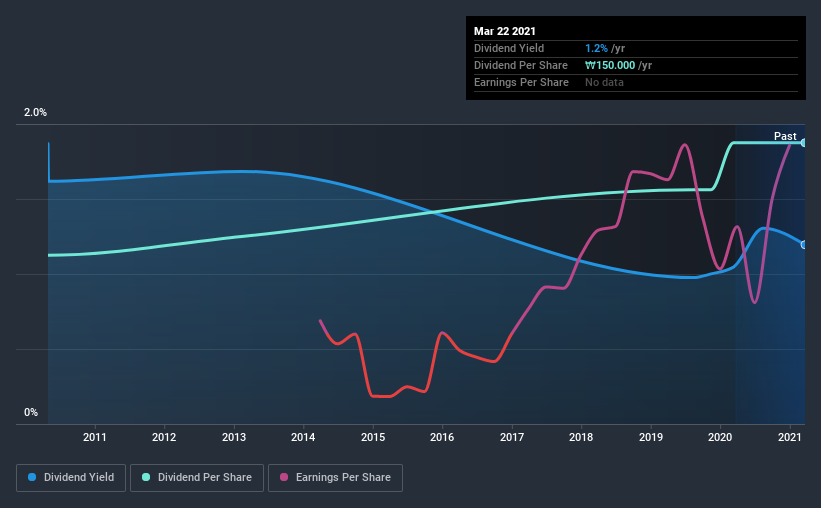Toggle the Earnings Per Share legend button
Viewport: 821px width, 508px height.
(x=335, y=478)
